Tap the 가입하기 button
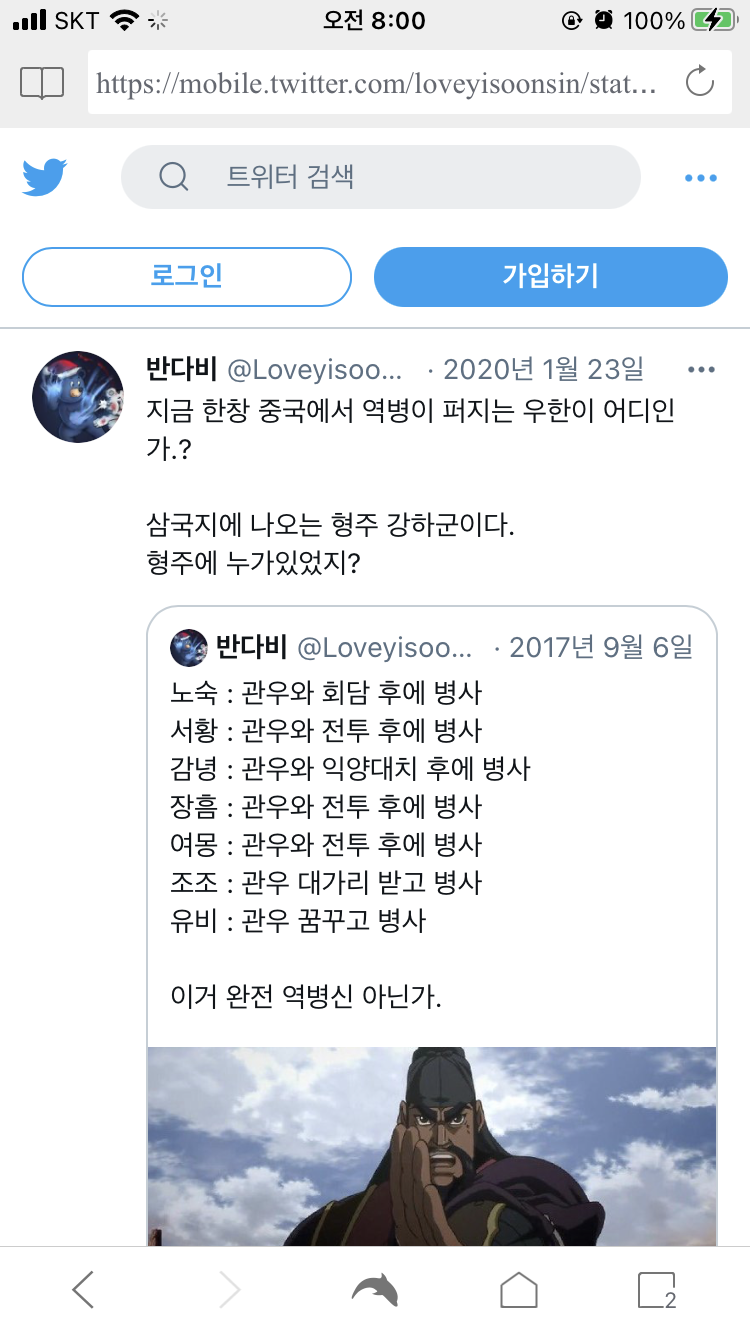Image resolution: width=750 pixels, height=1334 pixels. point(551,277)
